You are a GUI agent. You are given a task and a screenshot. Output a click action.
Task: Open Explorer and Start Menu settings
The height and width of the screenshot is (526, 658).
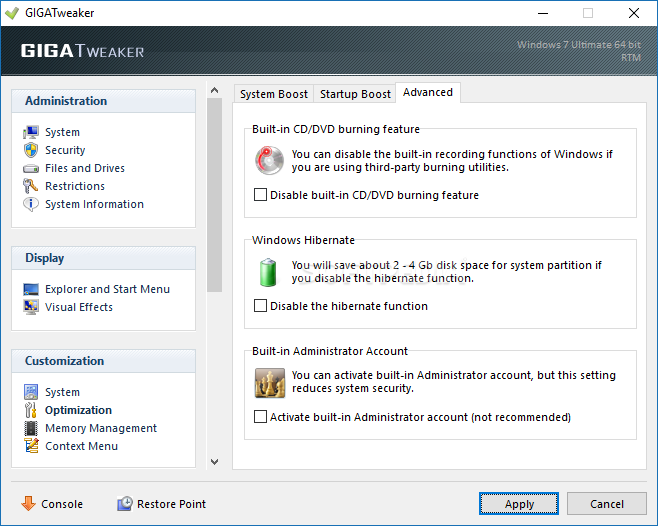point(107,289)
